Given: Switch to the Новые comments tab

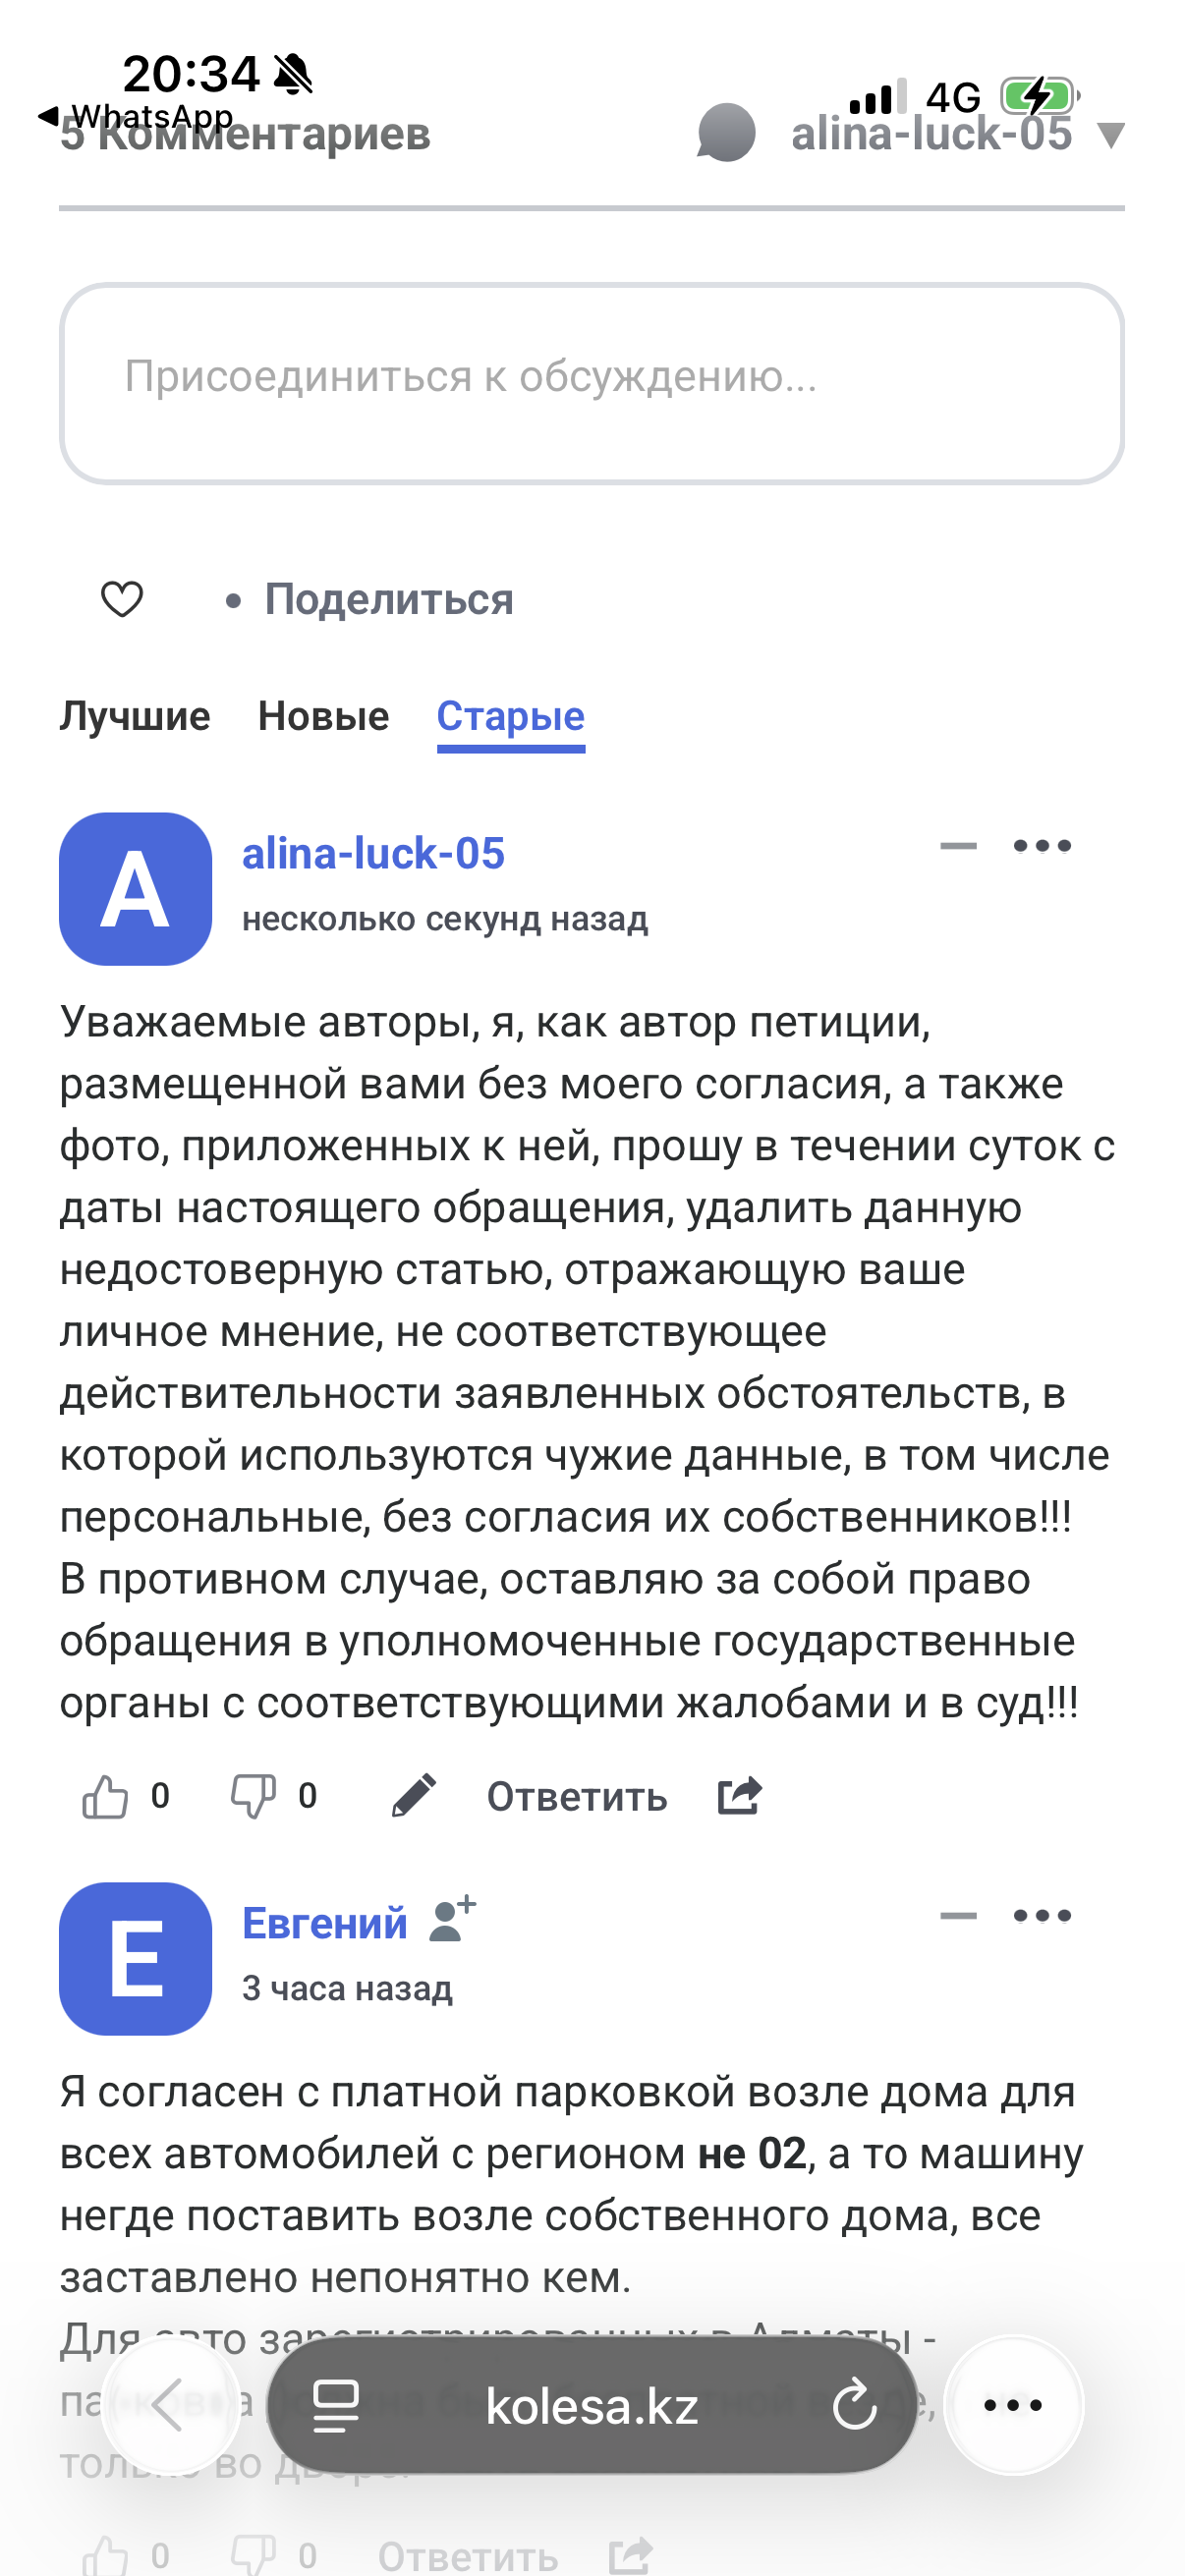Looking at the screenshot, I should pos(323,716).
